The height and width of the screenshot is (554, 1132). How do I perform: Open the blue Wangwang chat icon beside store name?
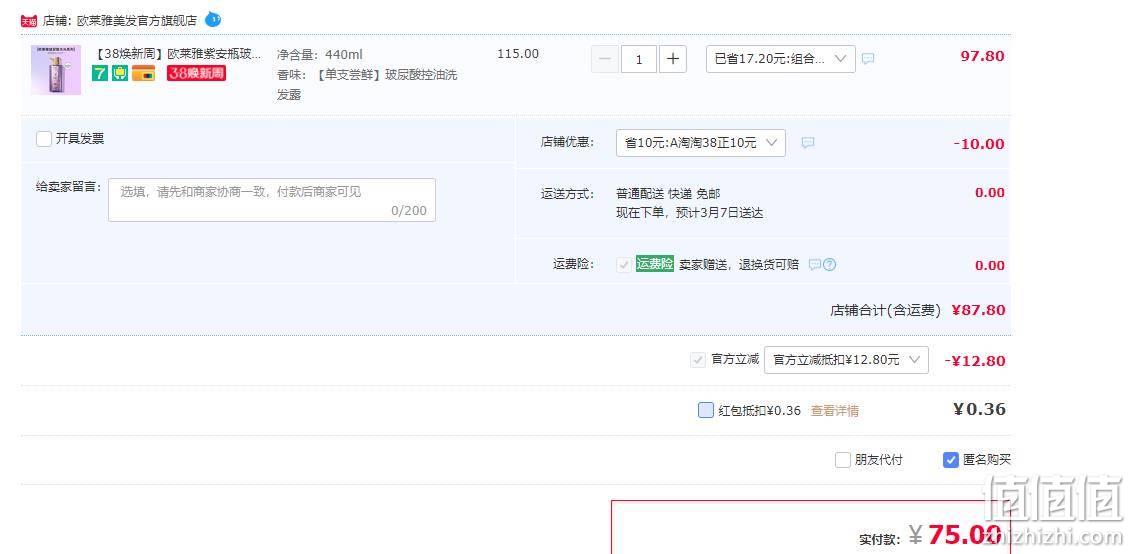(x=213, y=20)
